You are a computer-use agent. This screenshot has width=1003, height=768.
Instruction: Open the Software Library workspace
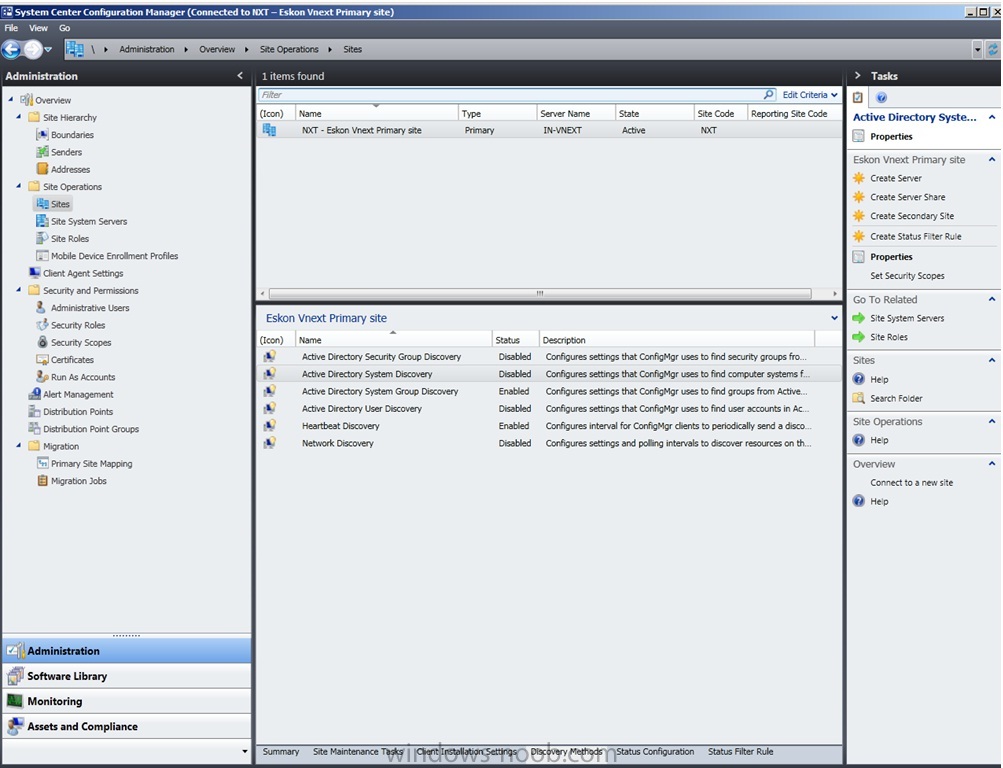click(x=127, y=676)
